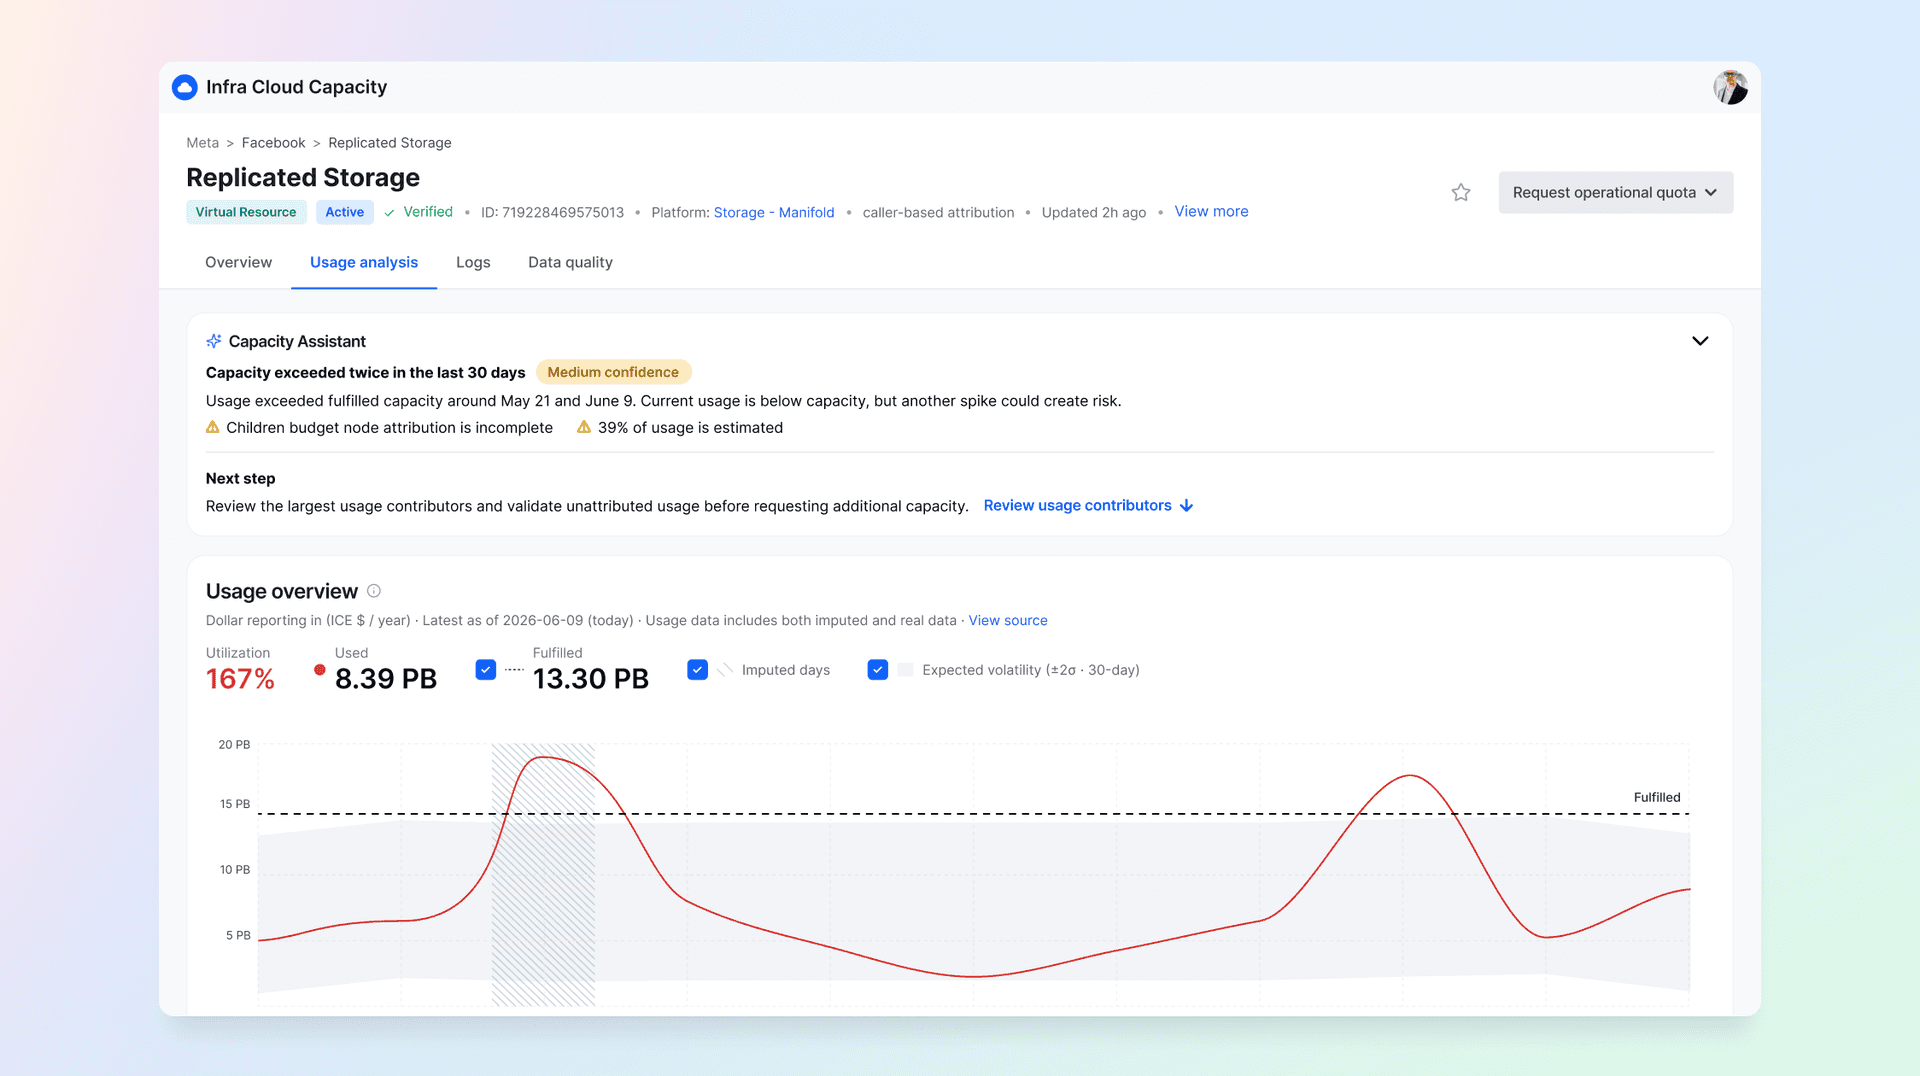Select the Usage analysis tab
1920x1076 pixels.
coord(364,262)
